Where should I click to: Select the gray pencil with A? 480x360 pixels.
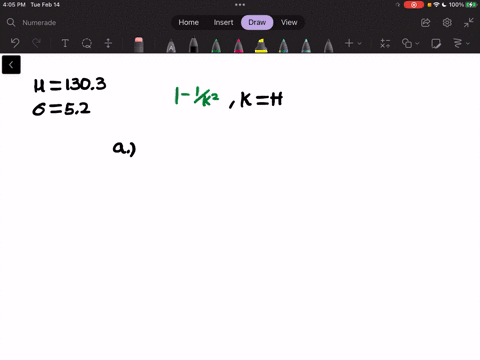click(x=171, y=46)
